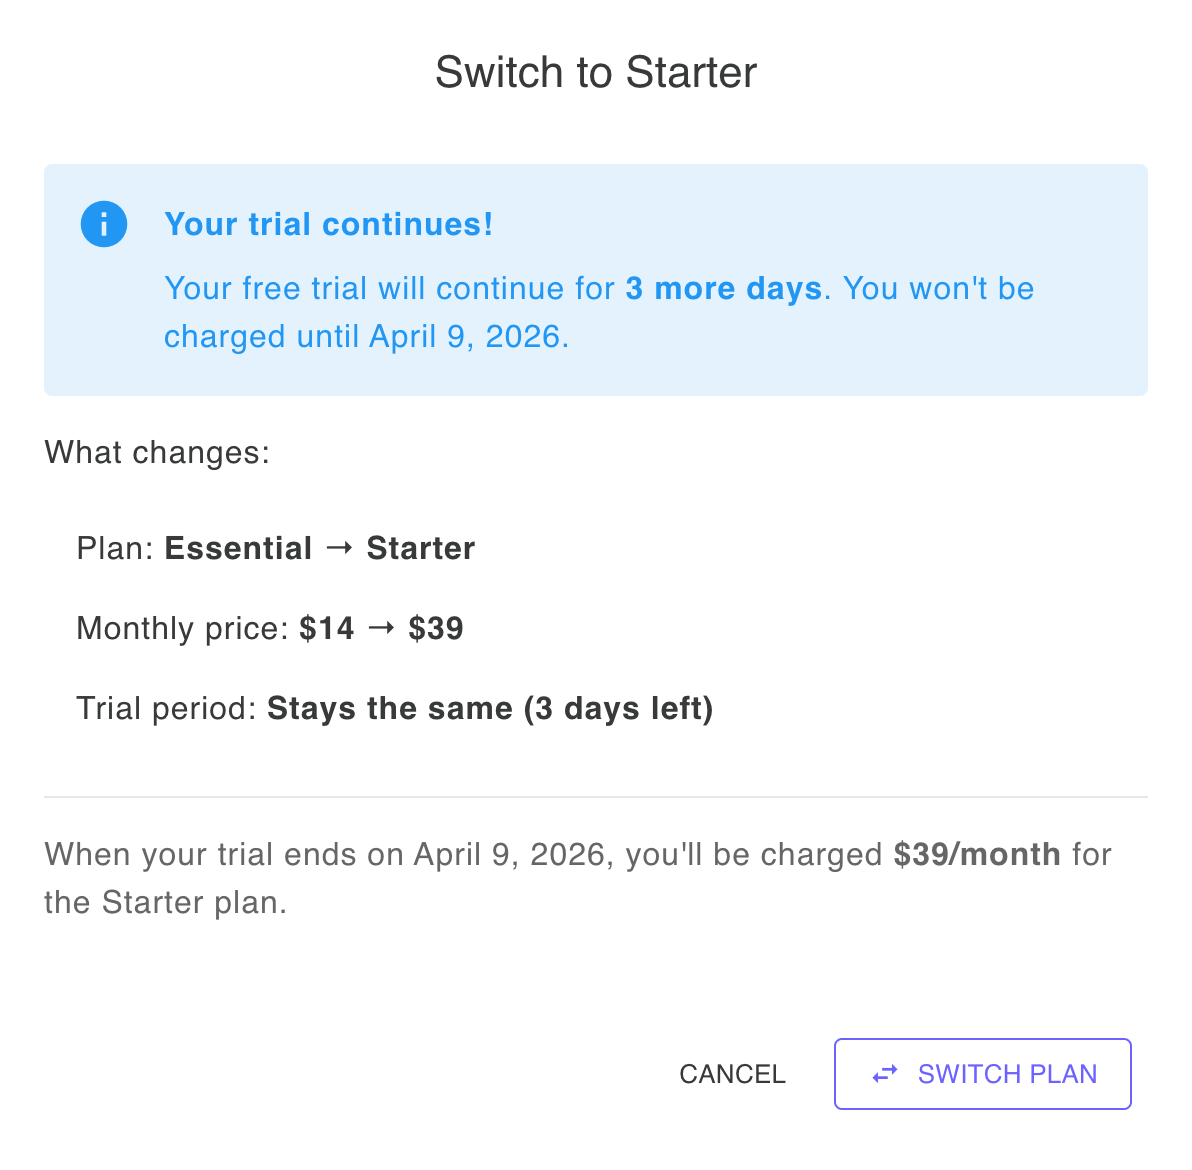Click the Switch to Starter dialog title
1192x1170 pixels.
(x=595, y=72)
